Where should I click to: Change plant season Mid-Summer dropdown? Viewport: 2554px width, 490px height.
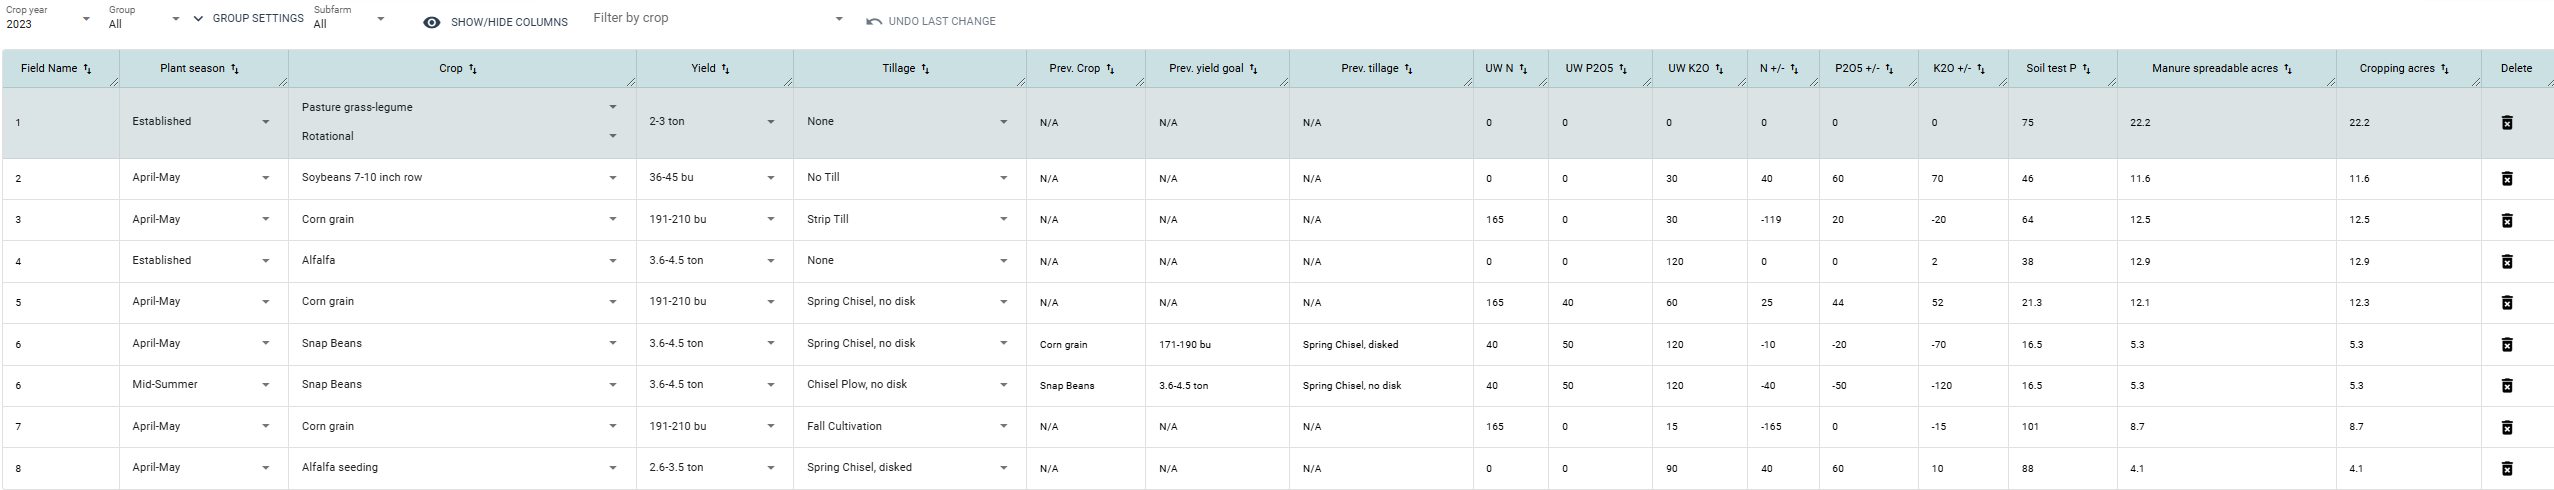point(200,384)
